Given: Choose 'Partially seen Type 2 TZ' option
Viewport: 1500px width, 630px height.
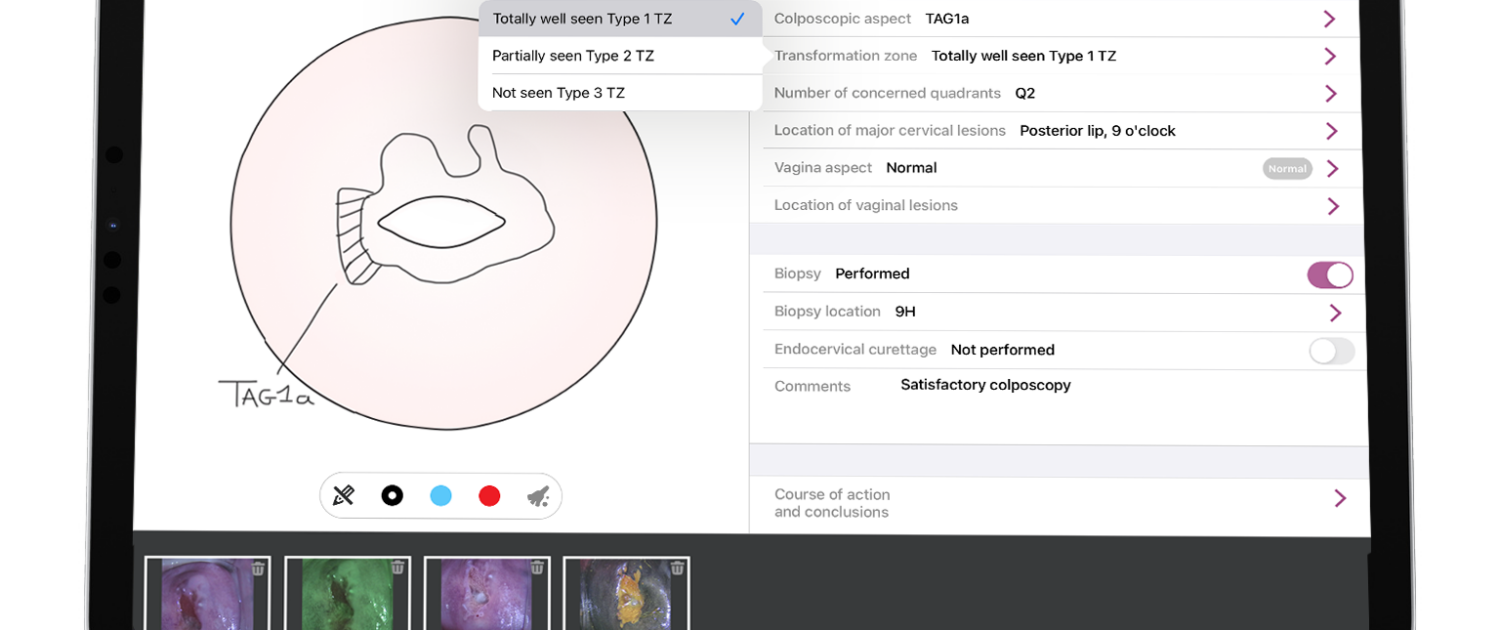Looking at the screenshot, I should point(620,56).
